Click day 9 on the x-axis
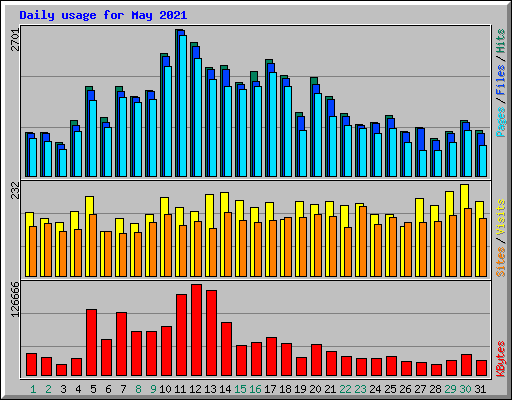Image resolution: width=512 pixels, height=400 pixels. (153, 389)
